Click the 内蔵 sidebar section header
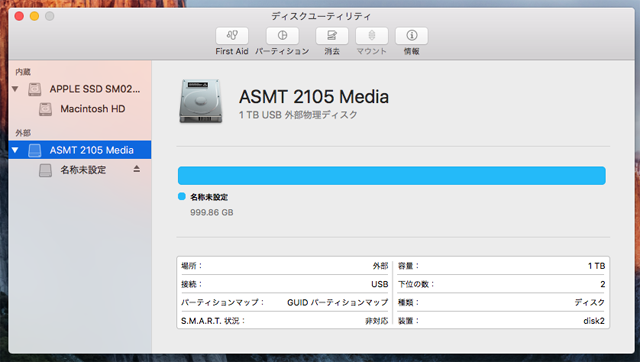The width and height of the screenshot is (640, 362). 23,72
